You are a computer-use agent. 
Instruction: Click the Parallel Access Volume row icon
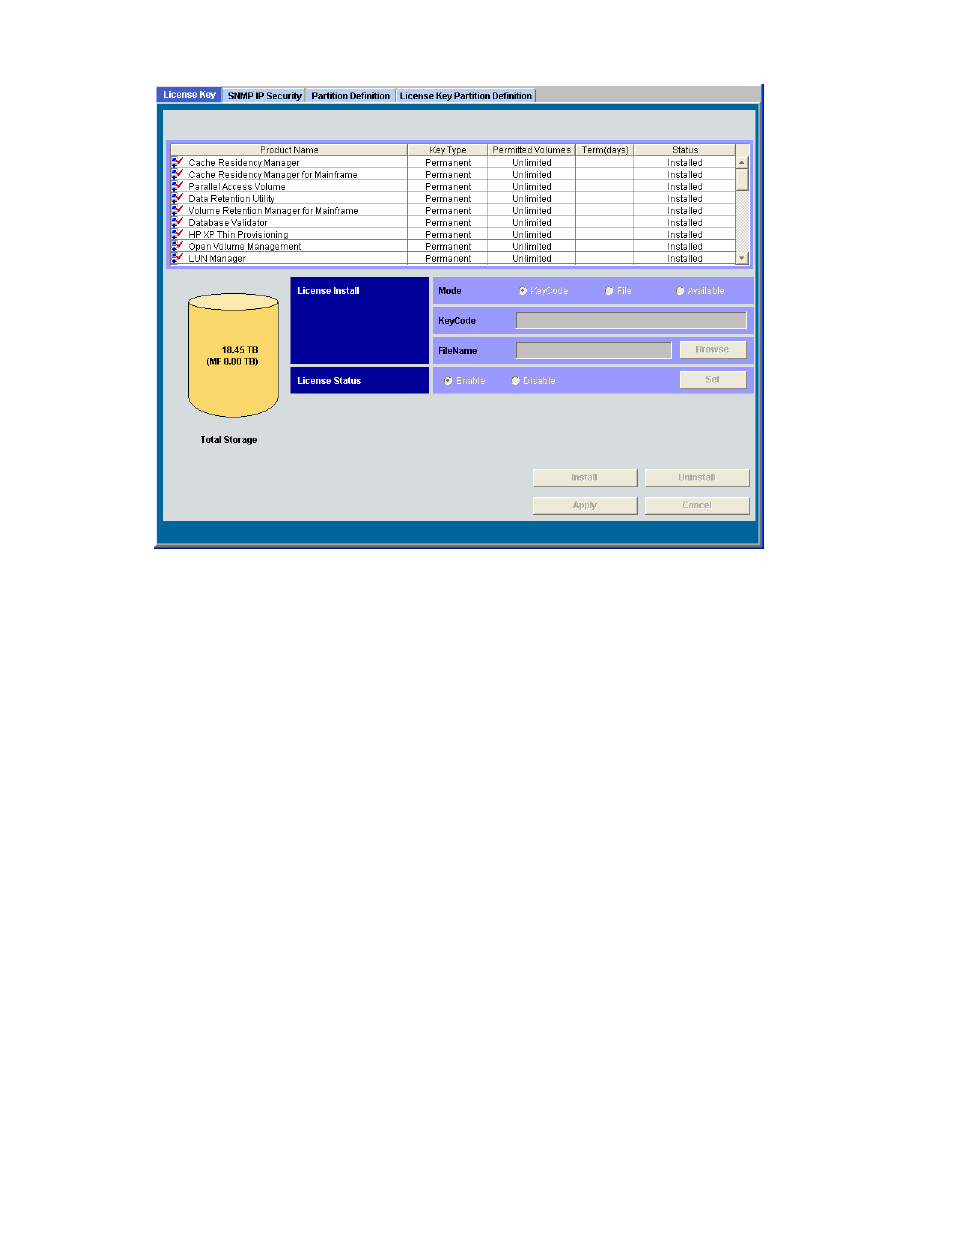click(177, 186)
